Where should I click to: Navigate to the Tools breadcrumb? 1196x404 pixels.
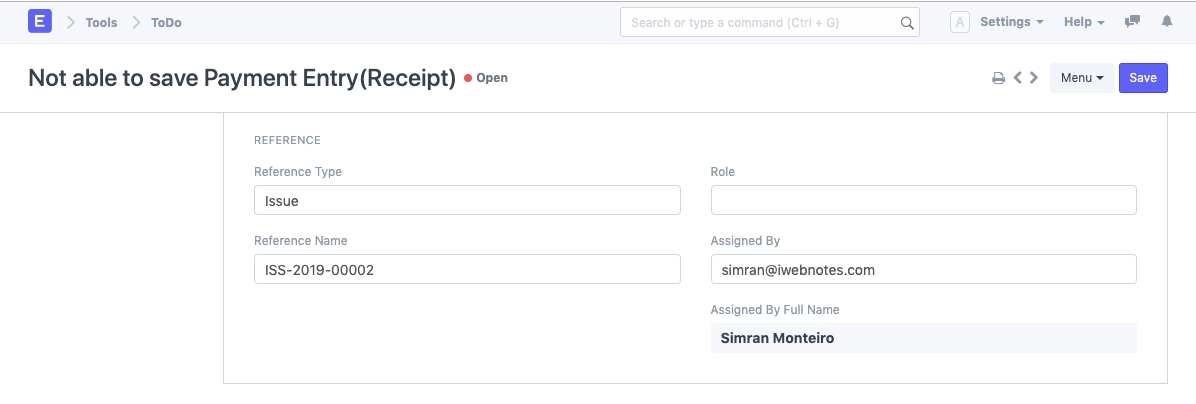tap(101, 22)
